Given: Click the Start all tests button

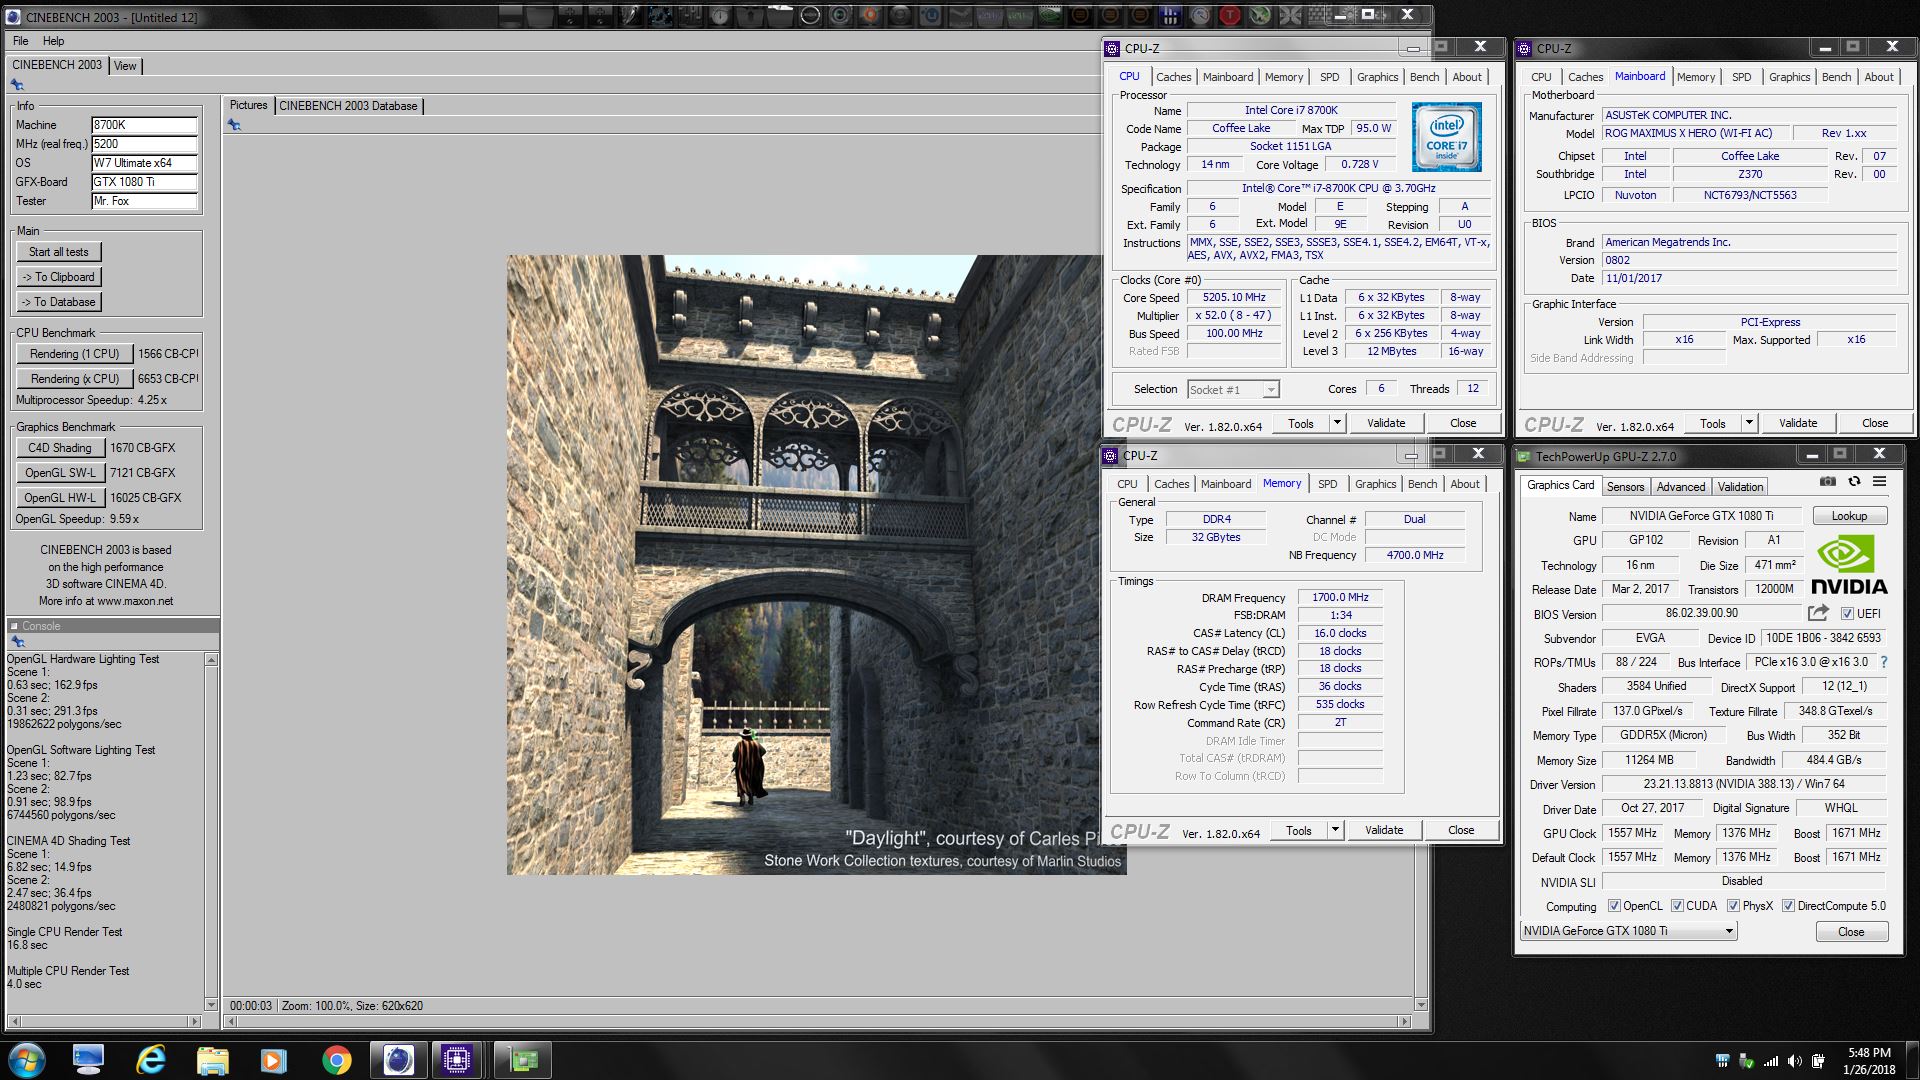Looking at the screenshot, I should pos(59,252).
